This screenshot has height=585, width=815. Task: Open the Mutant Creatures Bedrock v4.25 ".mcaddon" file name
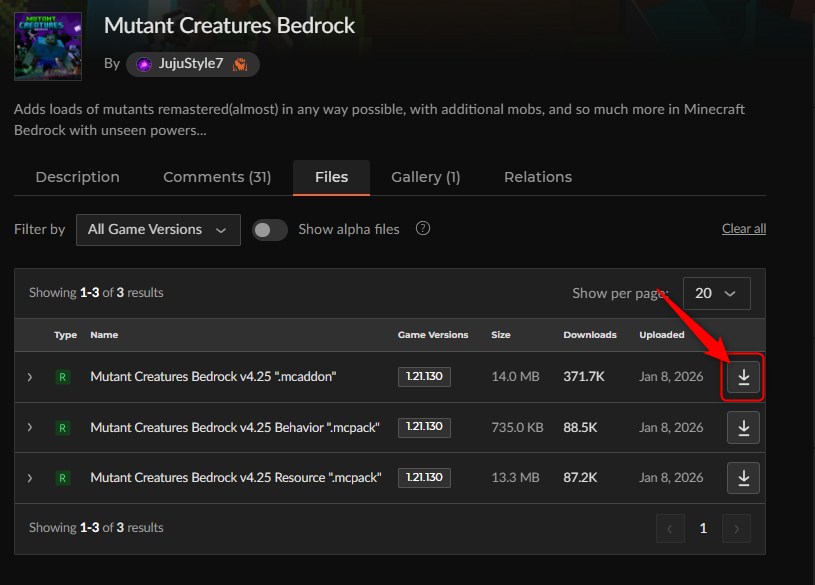(x=213, y=376)
